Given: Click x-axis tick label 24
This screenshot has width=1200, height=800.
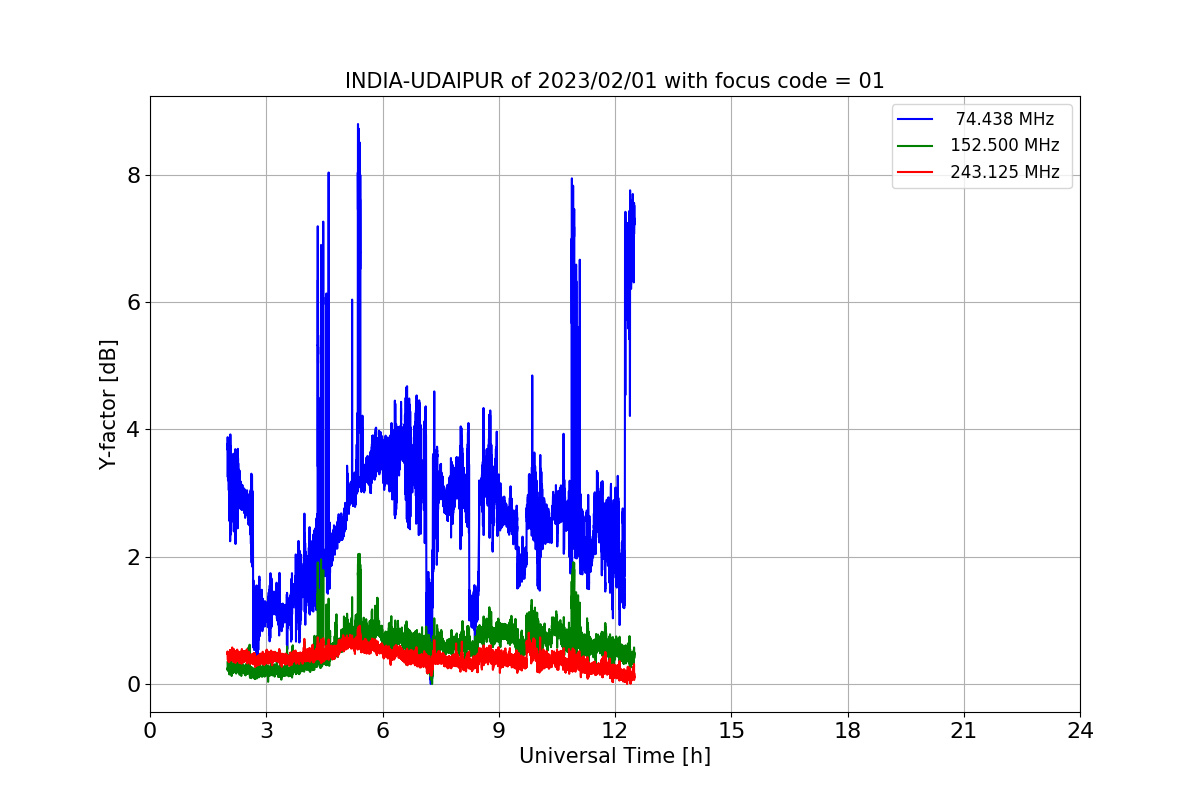Looking at the screenshot, I should point(1080,730).
